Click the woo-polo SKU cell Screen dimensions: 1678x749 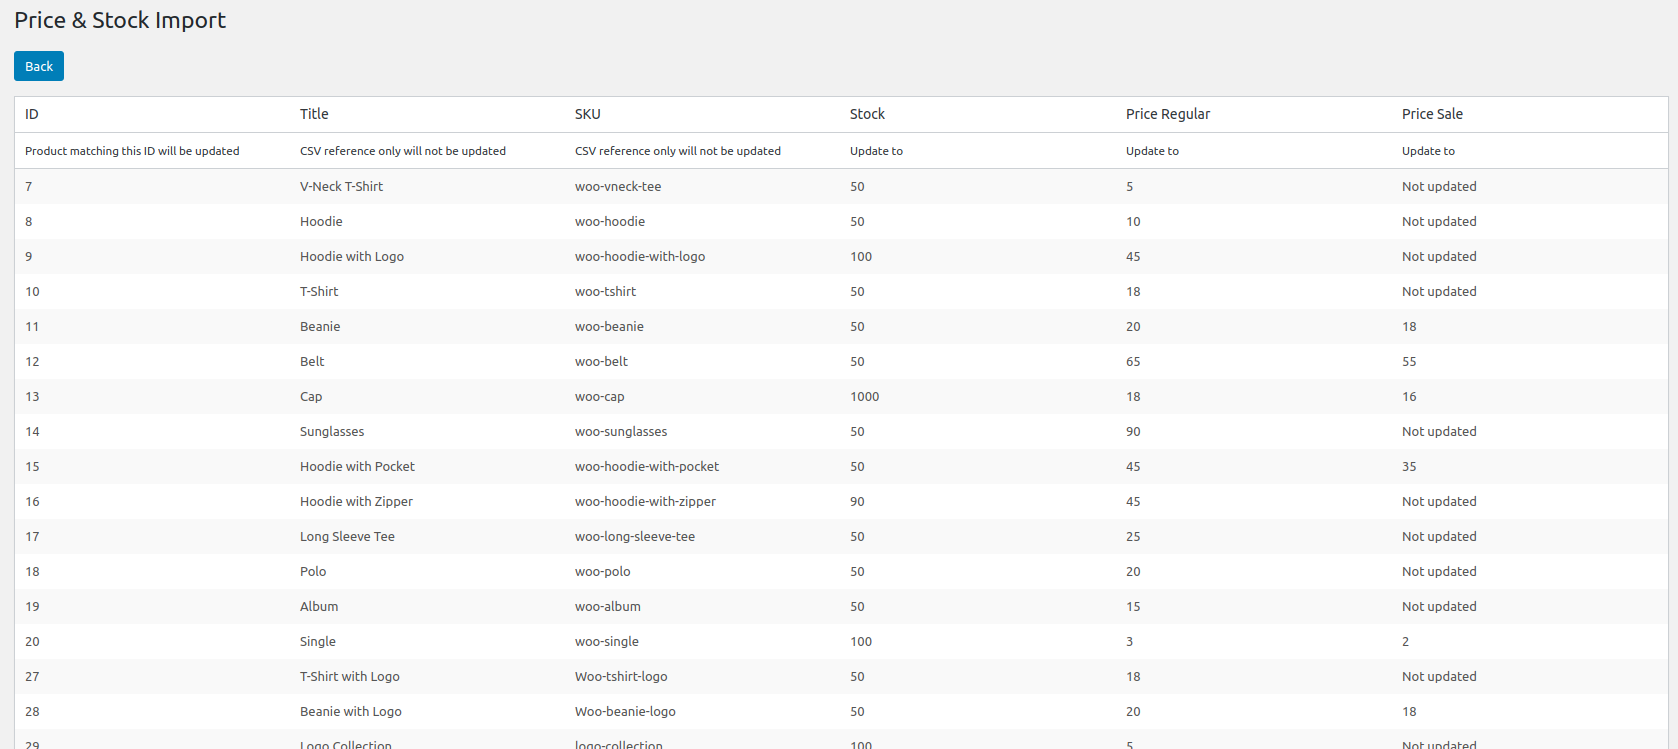point(602,571)
